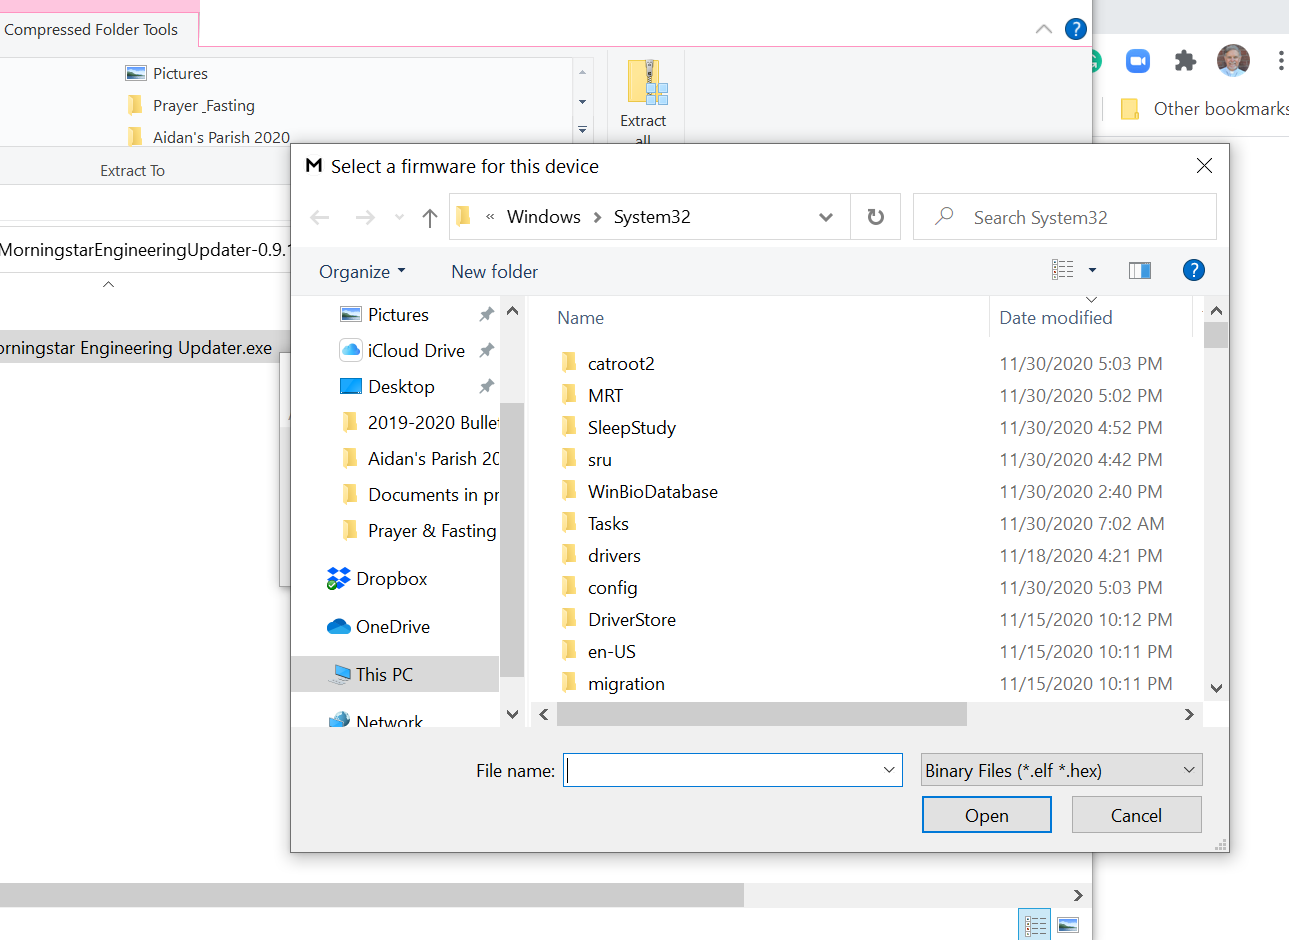
Task: Refresh the System32 folder listing
Action: [x=875, y=217]
